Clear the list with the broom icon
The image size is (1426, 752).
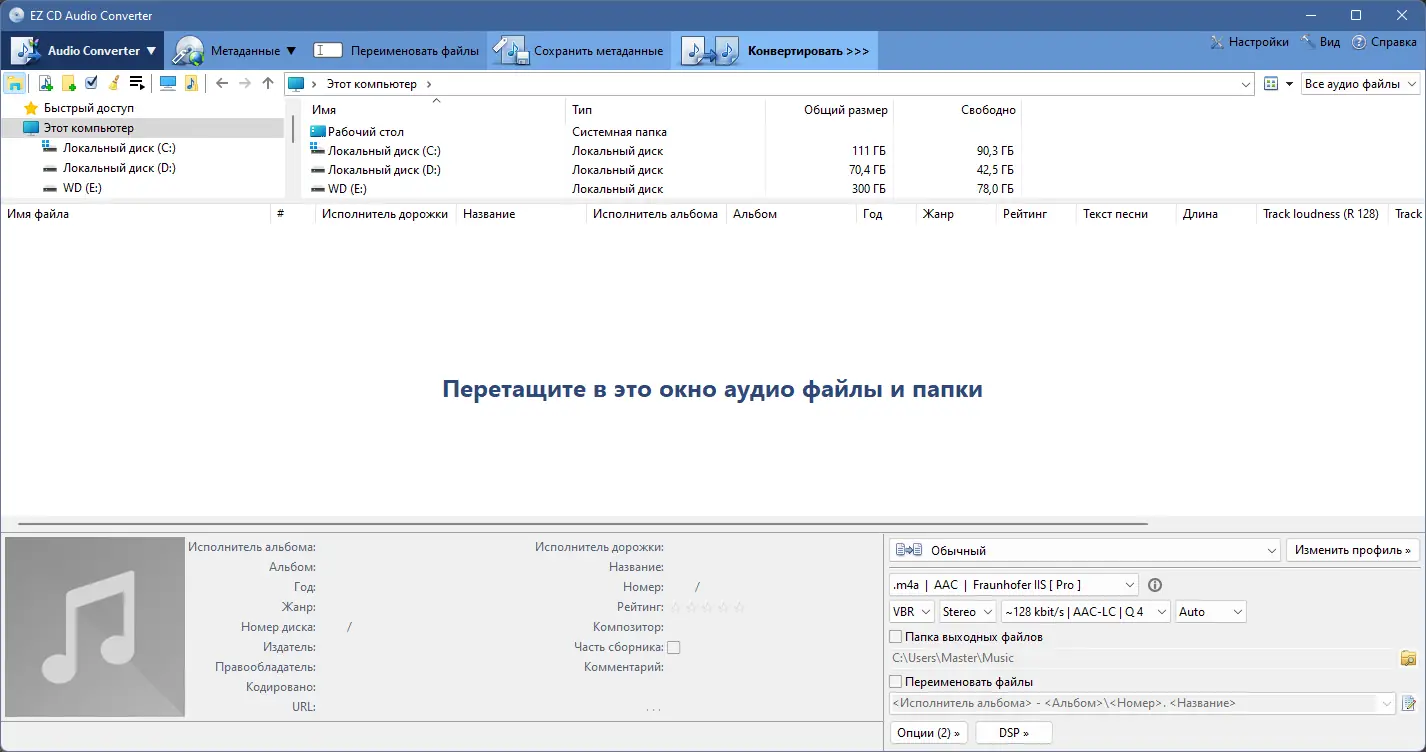point(113,83)
